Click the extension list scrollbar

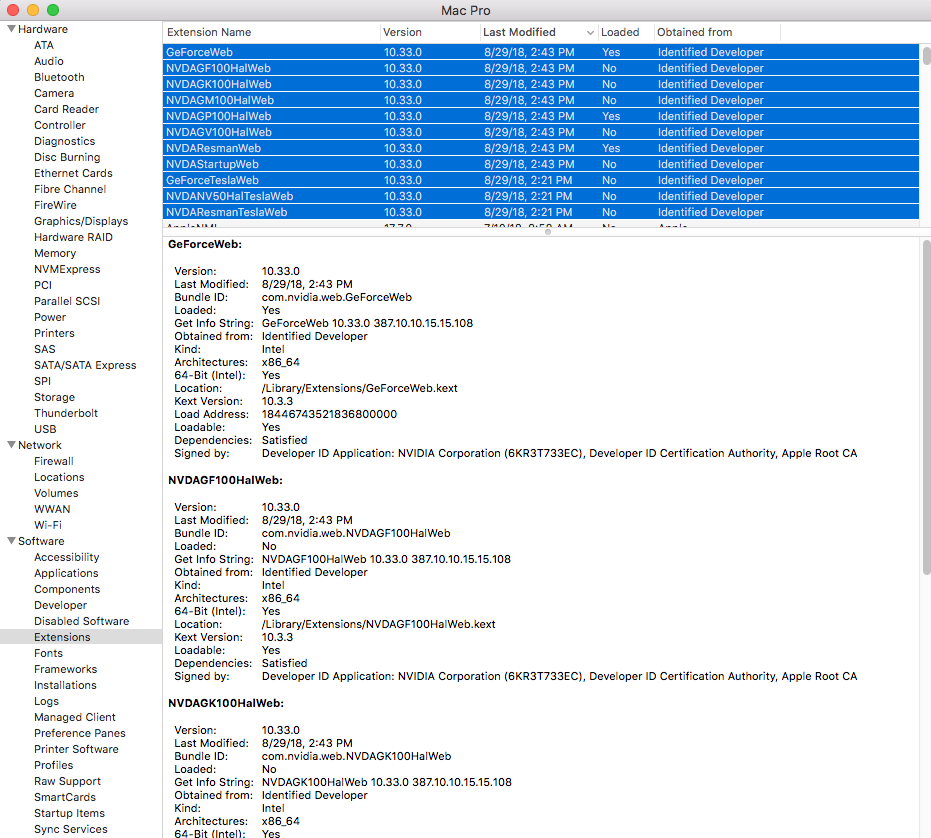(926, 56)
